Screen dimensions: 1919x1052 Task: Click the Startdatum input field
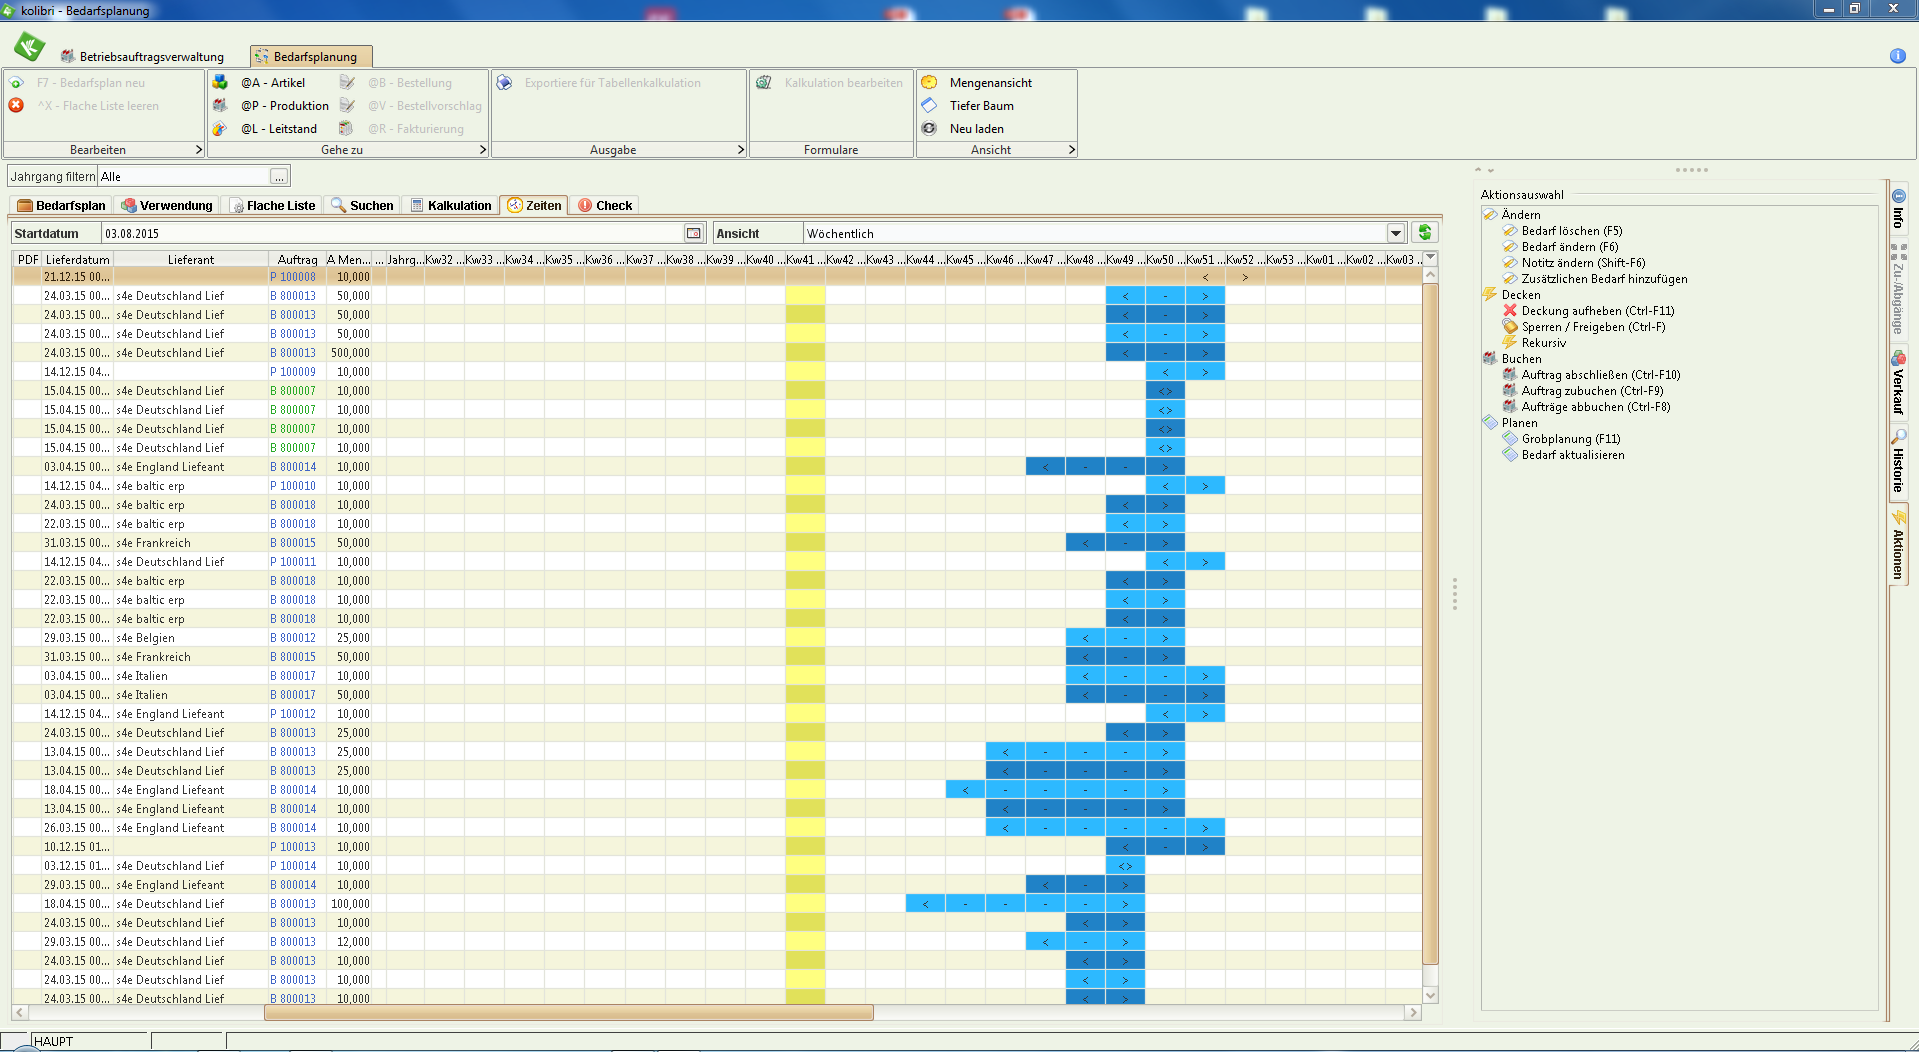coord(390,233)
